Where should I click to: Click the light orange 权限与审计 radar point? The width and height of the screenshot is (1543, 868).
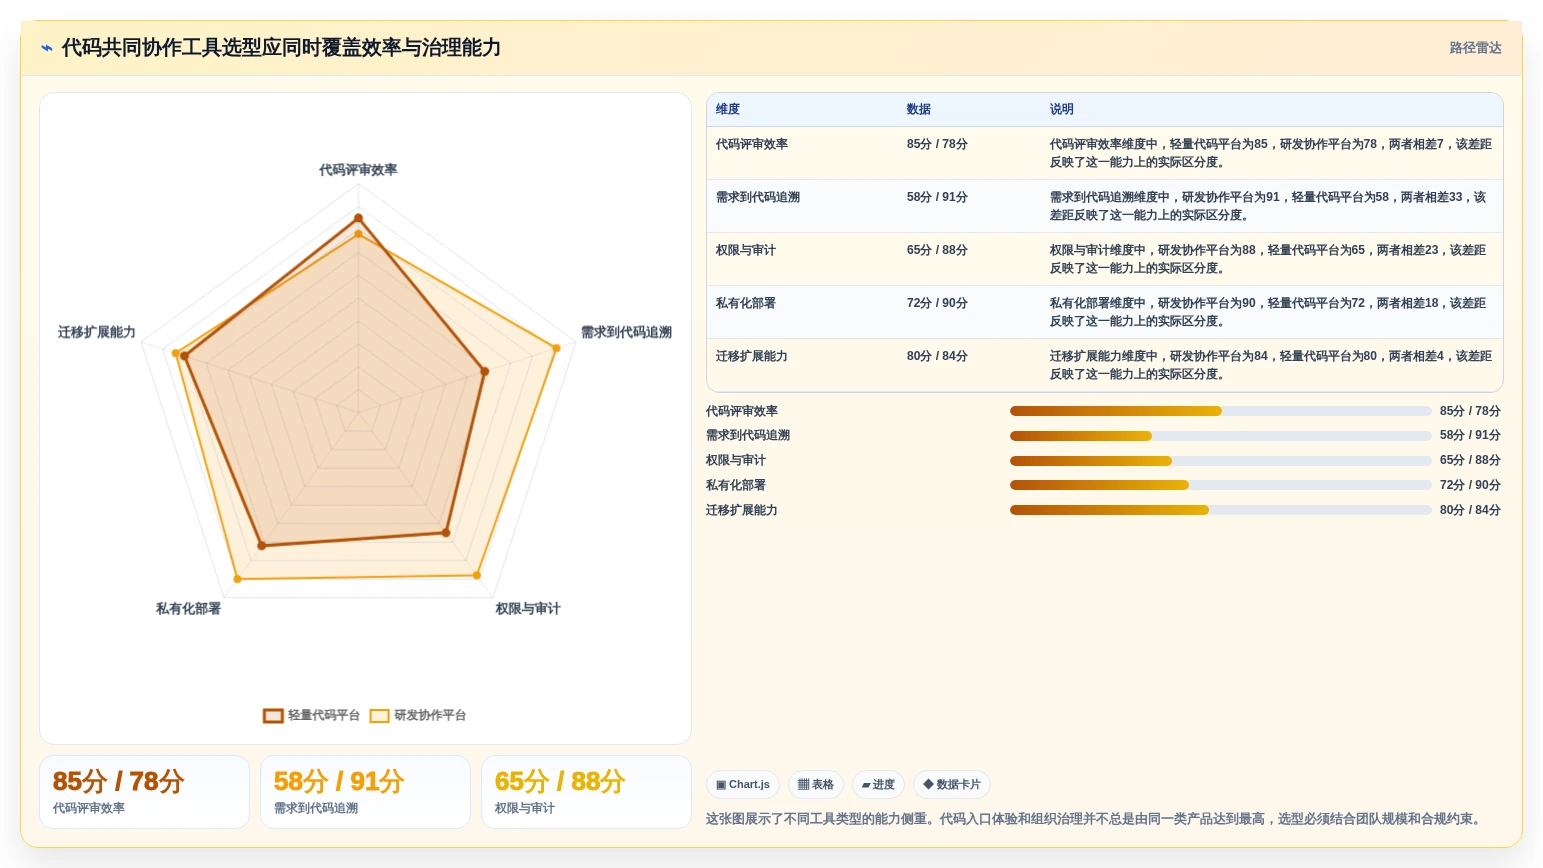pyautogui.click(x=477, y=575)
